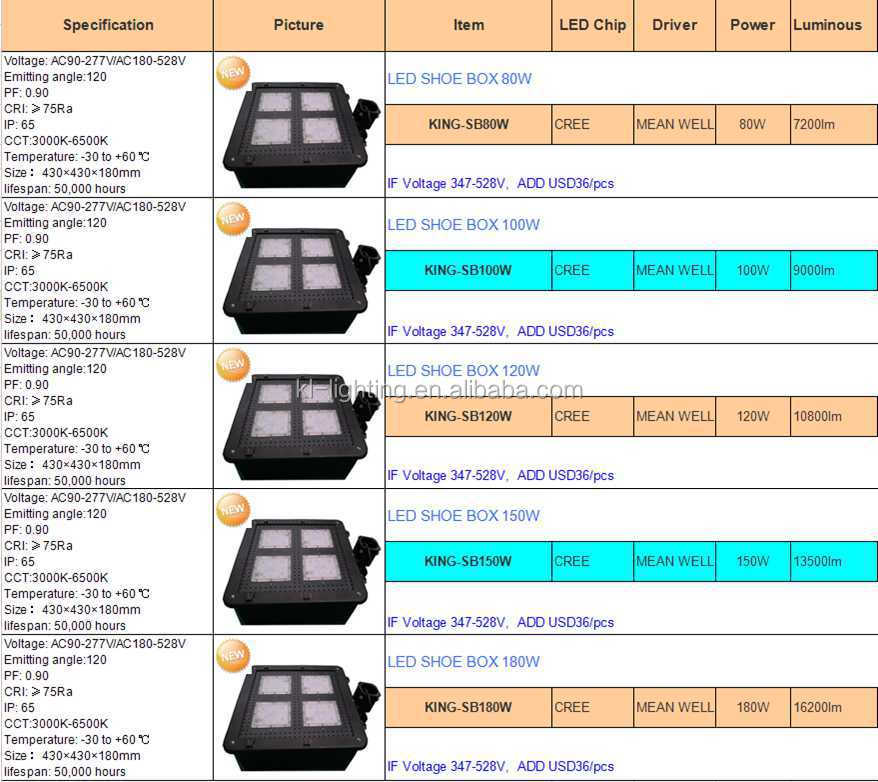Click the lifespan line in the 100W specification
The width and height of the screenshot is (878, 782).
point(64,335)
